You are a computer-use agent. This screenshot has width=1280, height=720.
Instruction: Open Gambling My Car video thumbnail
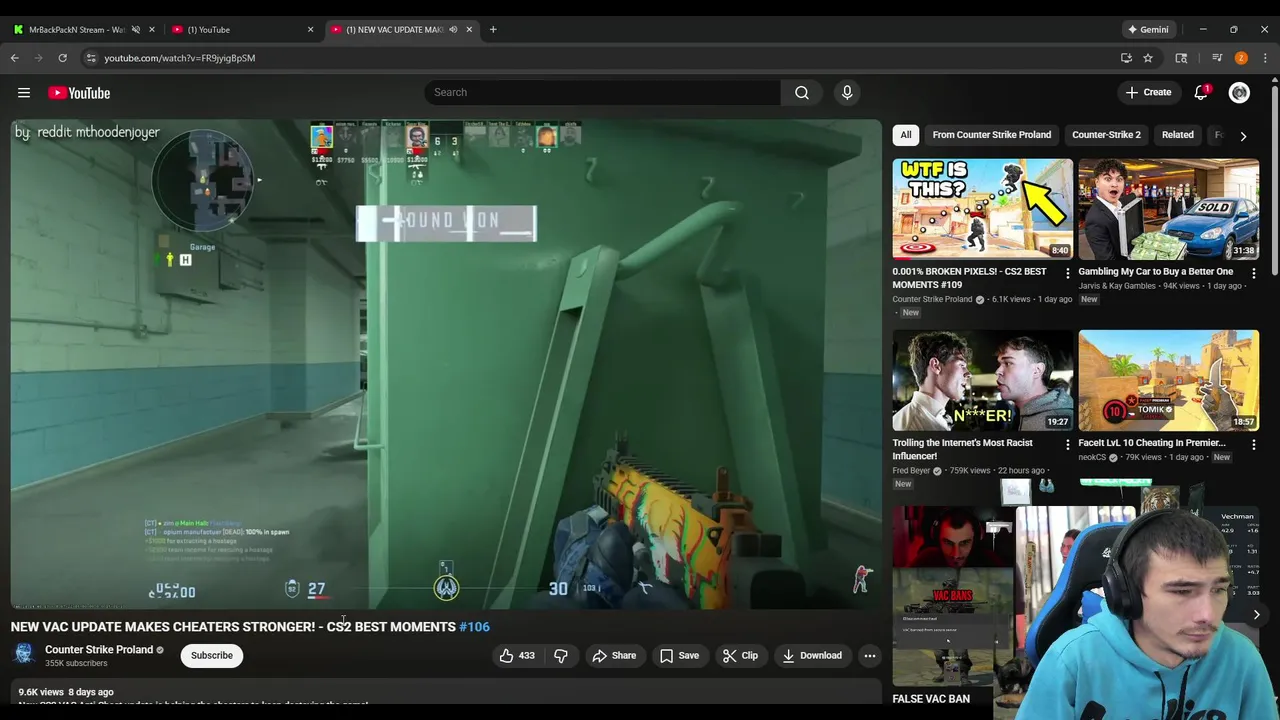tap(1168, 208)
